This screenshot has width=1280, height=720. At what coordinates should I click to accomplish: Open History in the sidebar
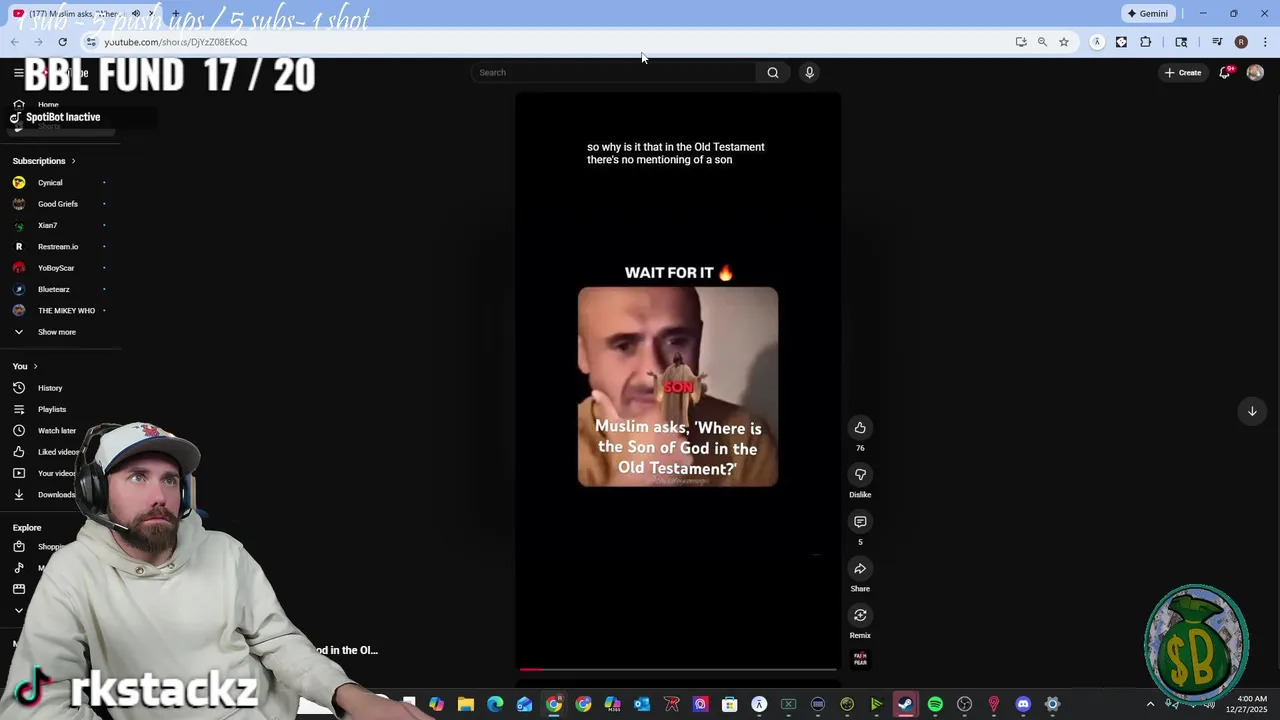pyautogui.click(x=60, y=388)
